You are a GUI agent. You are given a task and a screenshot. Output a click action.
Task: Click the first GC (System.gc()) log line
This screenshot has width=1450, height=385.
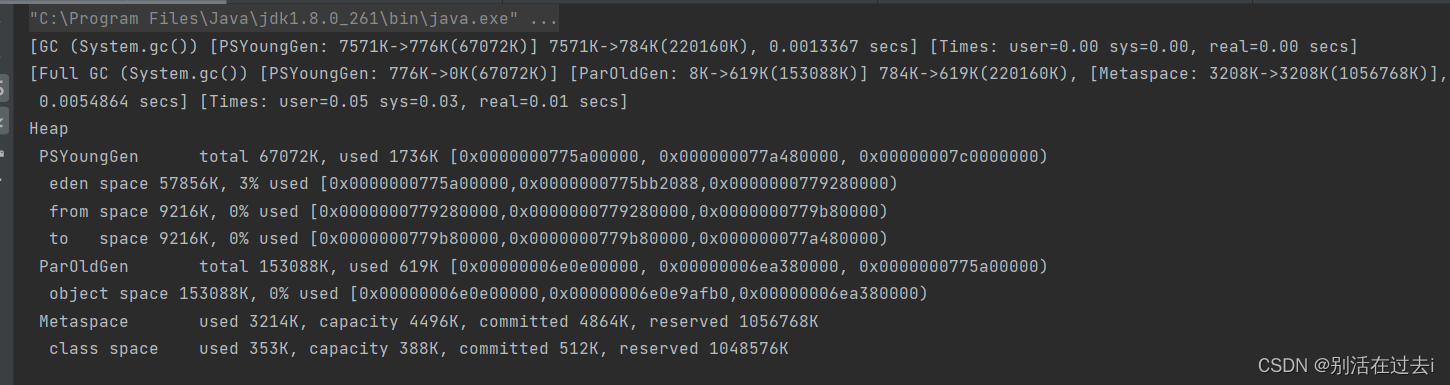click(694, 47)
